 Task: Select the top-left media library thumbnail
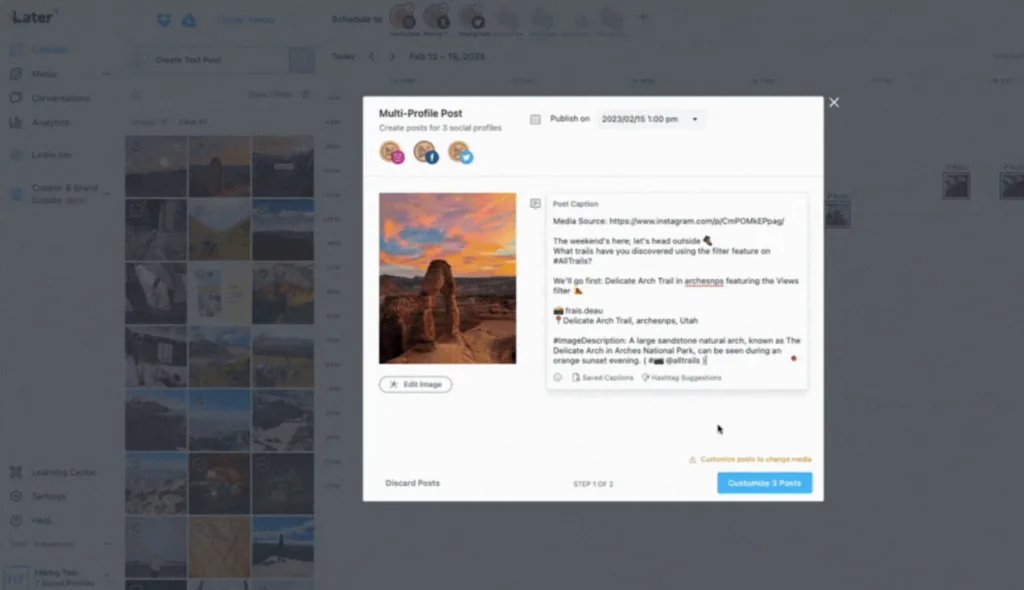[x=155, y=166]
